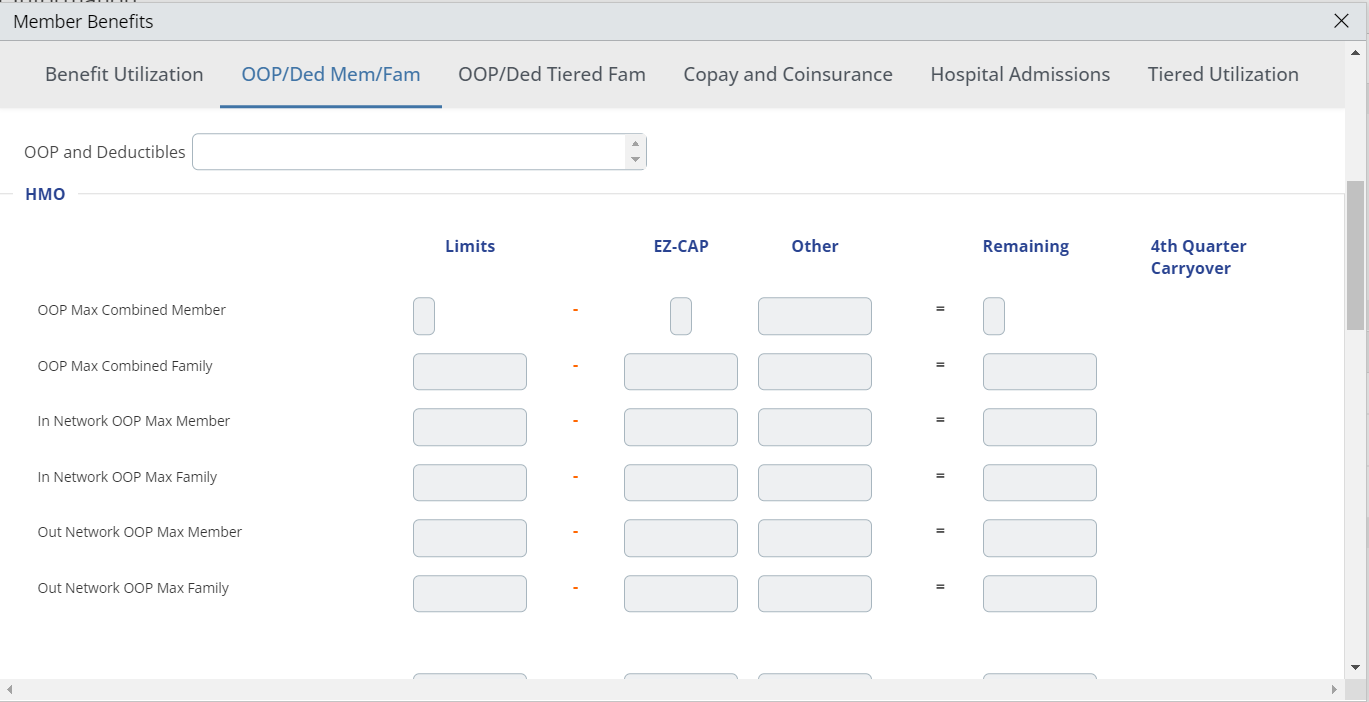Click the OOP Max Combined Member Limits box
The height and width of the screenshot is (702, 1369).
424,316
